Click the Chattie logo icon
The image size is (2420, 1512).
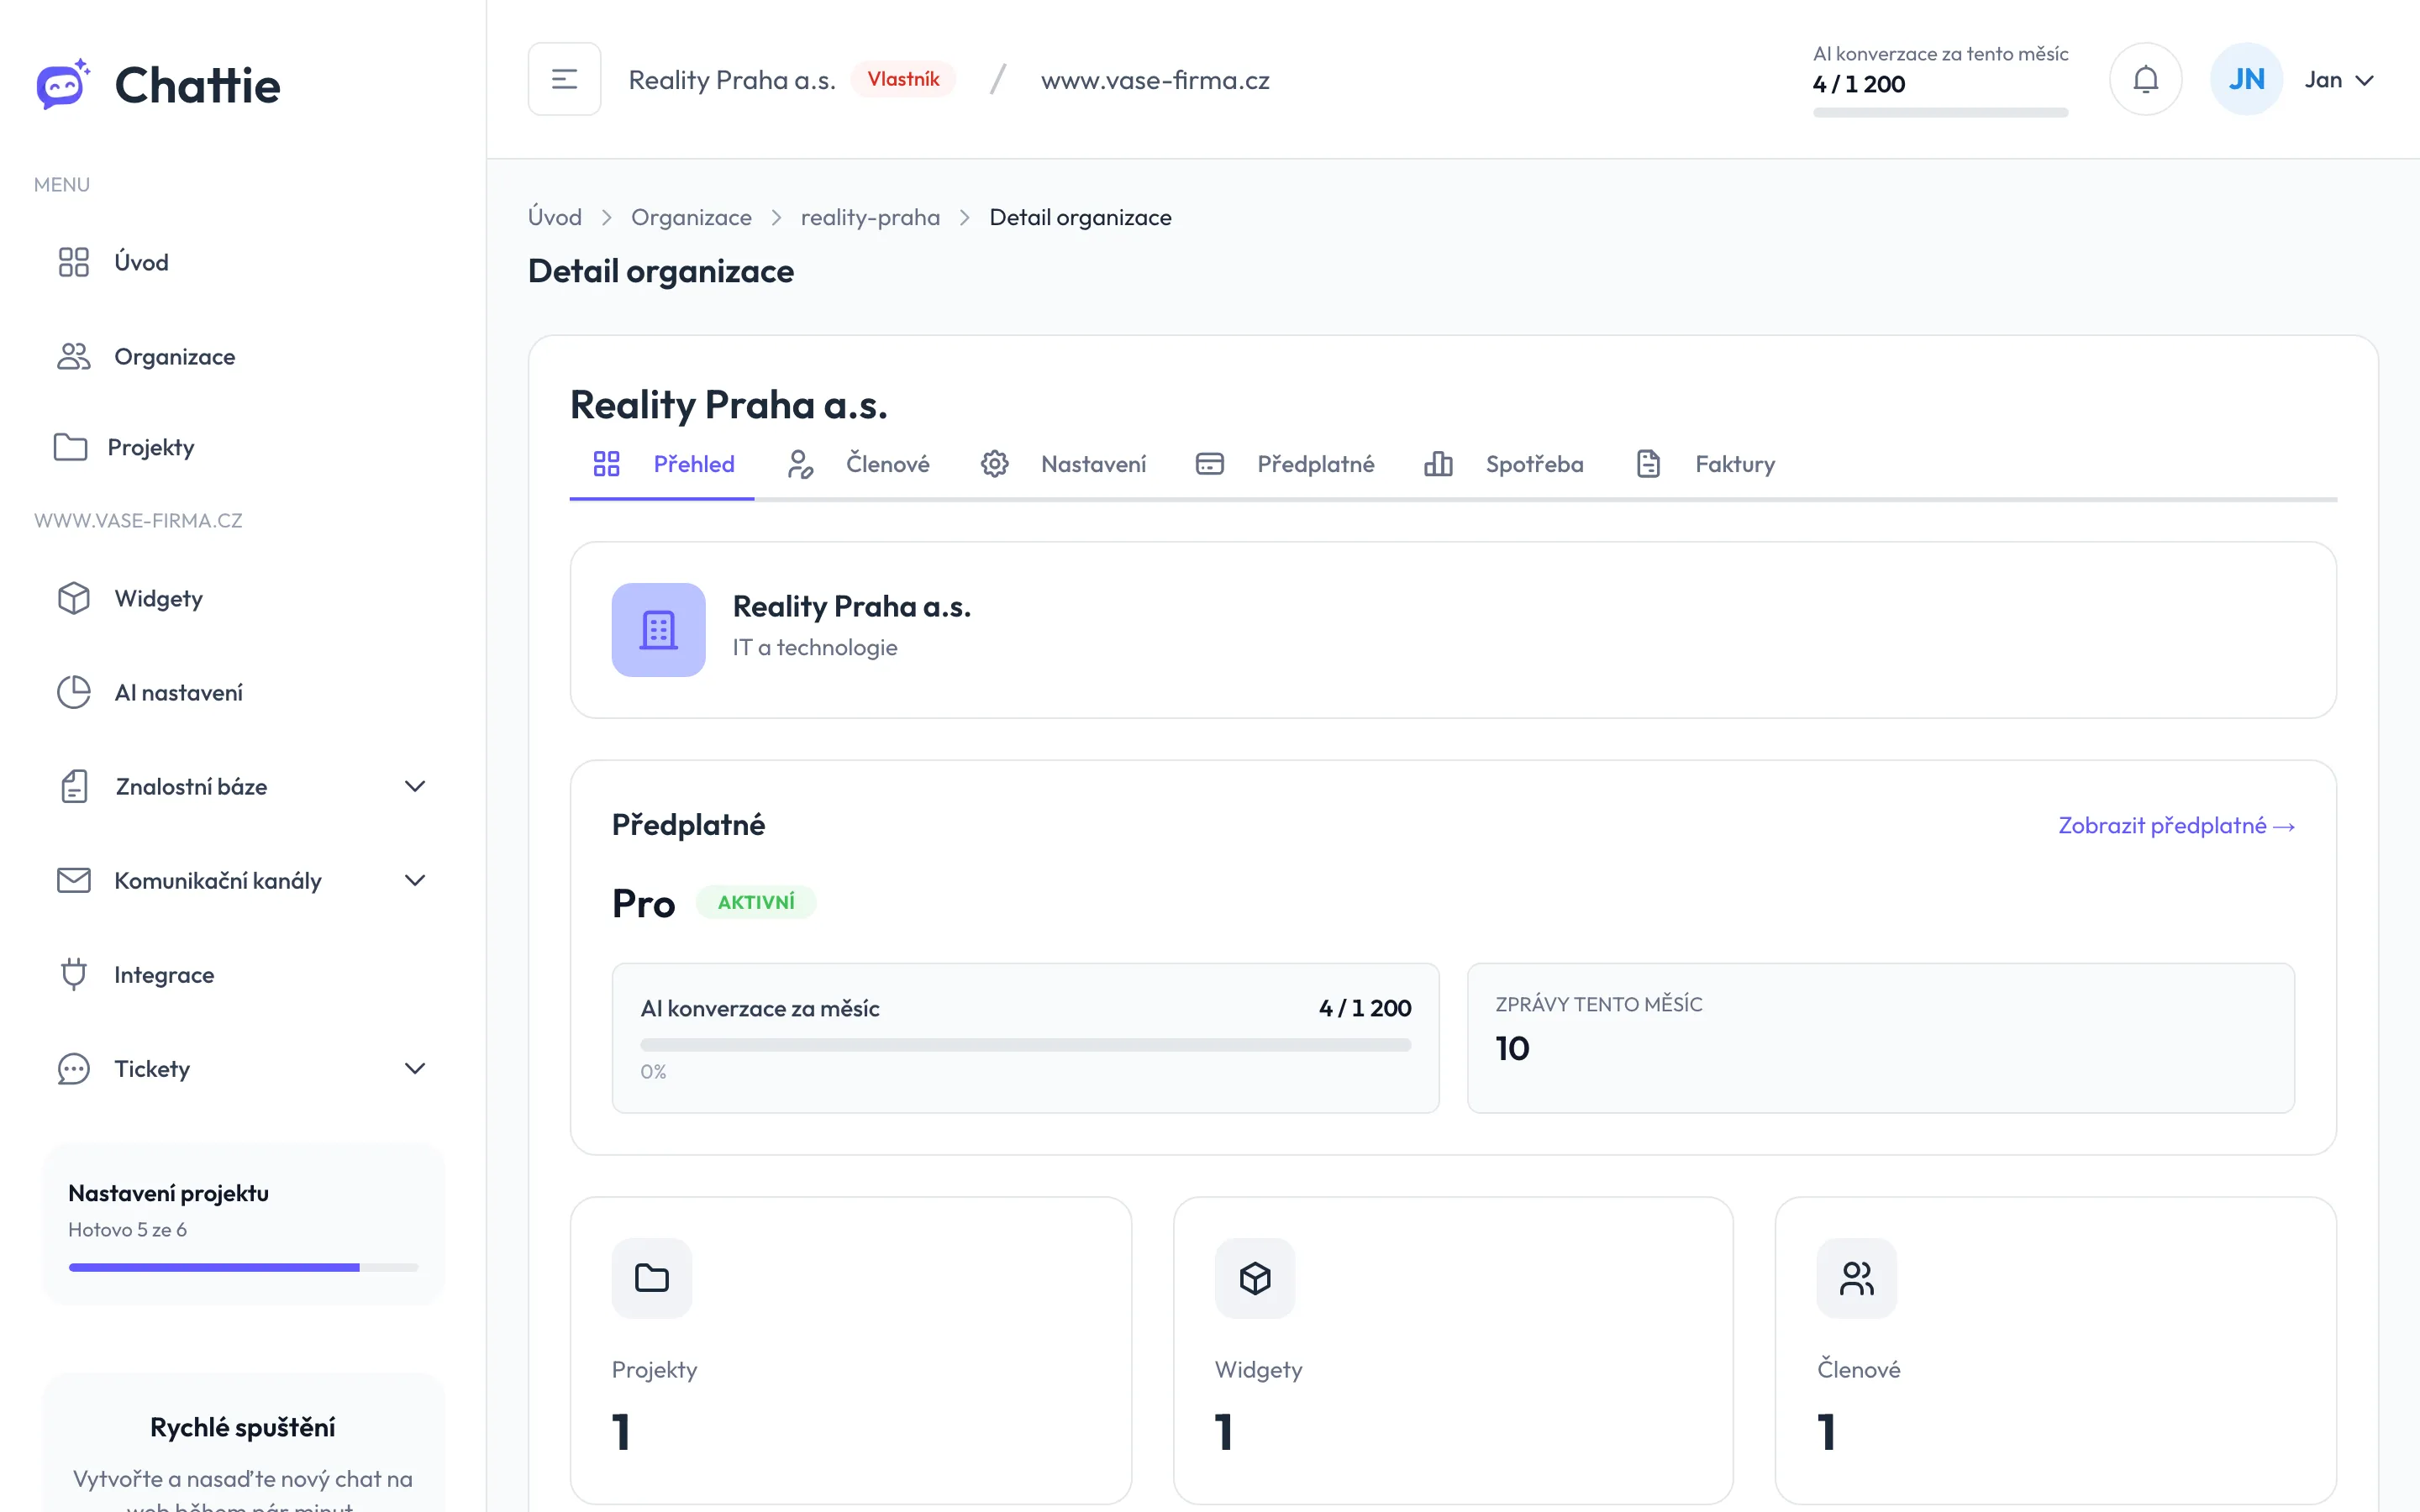(63, 84)
